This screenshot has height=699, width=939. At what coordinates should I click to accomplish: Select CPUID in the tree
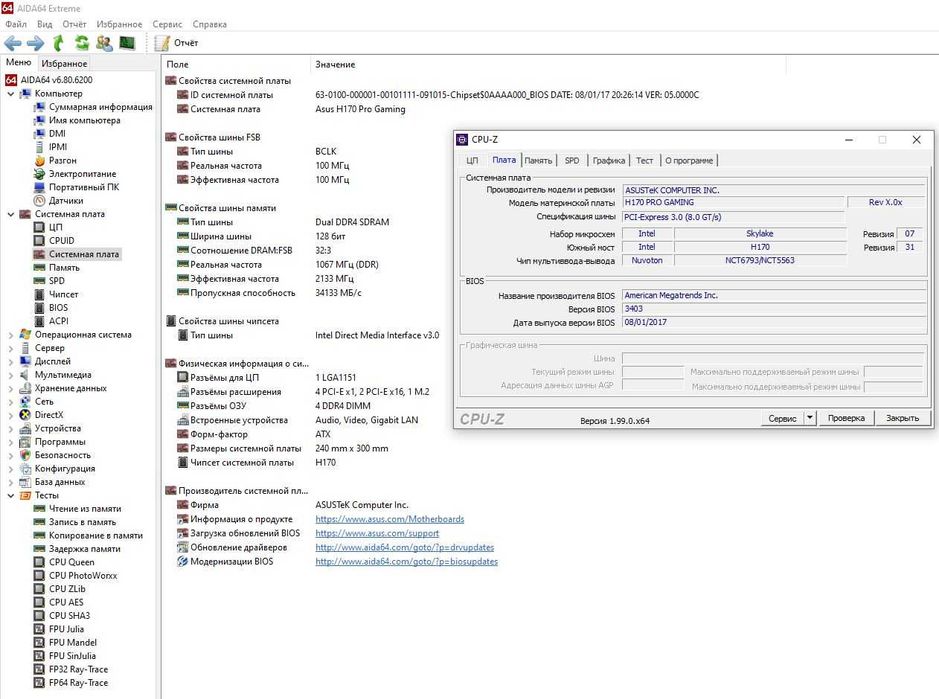click(x=62, y=240)
